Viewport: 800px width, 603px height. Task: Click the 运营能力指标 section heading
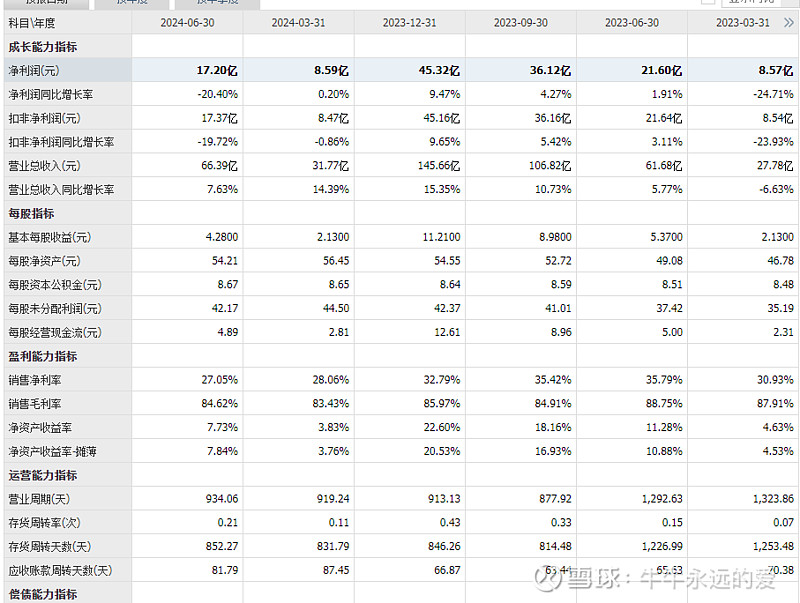[43, 475]
